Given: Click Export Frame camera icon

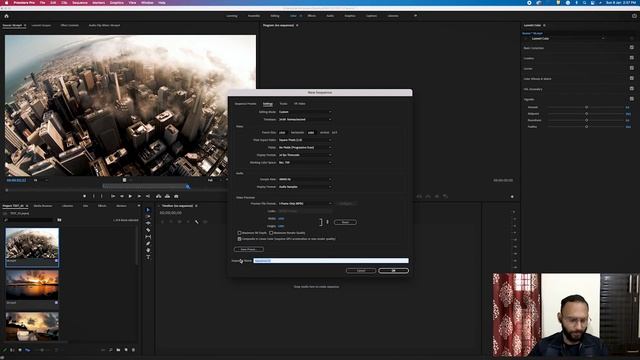Looking at the screenshot, I should pos(176,196).
